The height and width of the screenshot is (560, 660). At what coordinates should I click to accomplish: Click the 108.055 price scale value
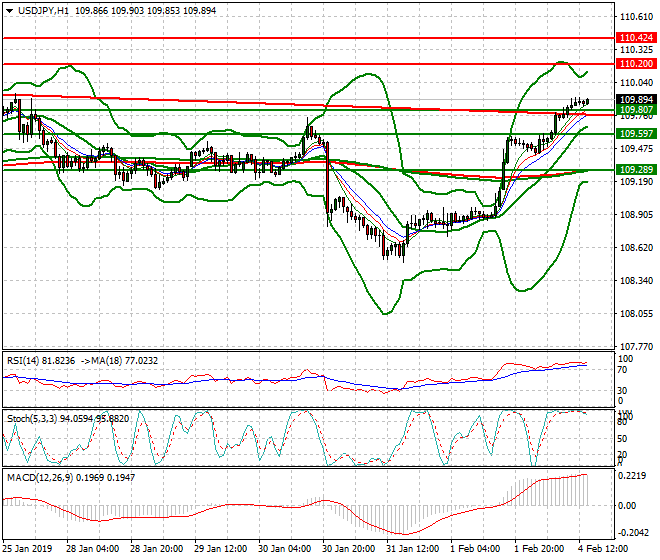(636, 313)
